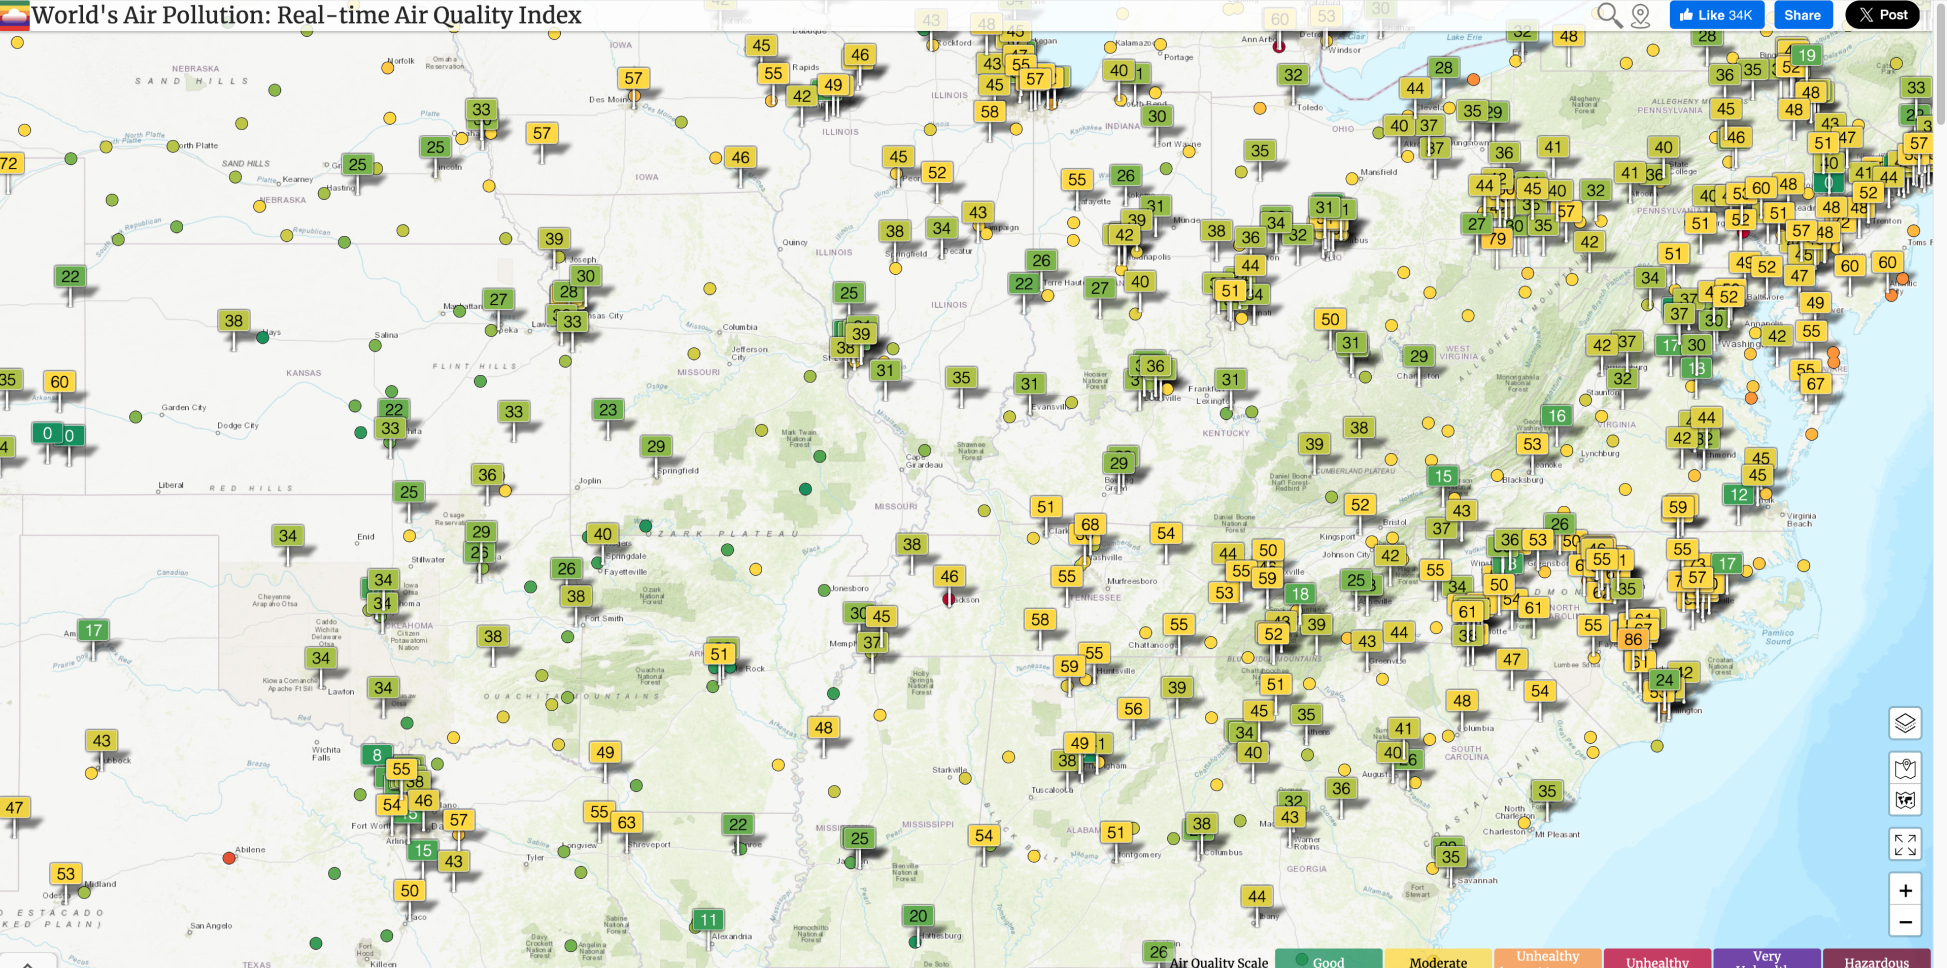This screenshot has height=968, width=1947.
Task: Zoom out using the minus icon
Action: [1906, 920]
